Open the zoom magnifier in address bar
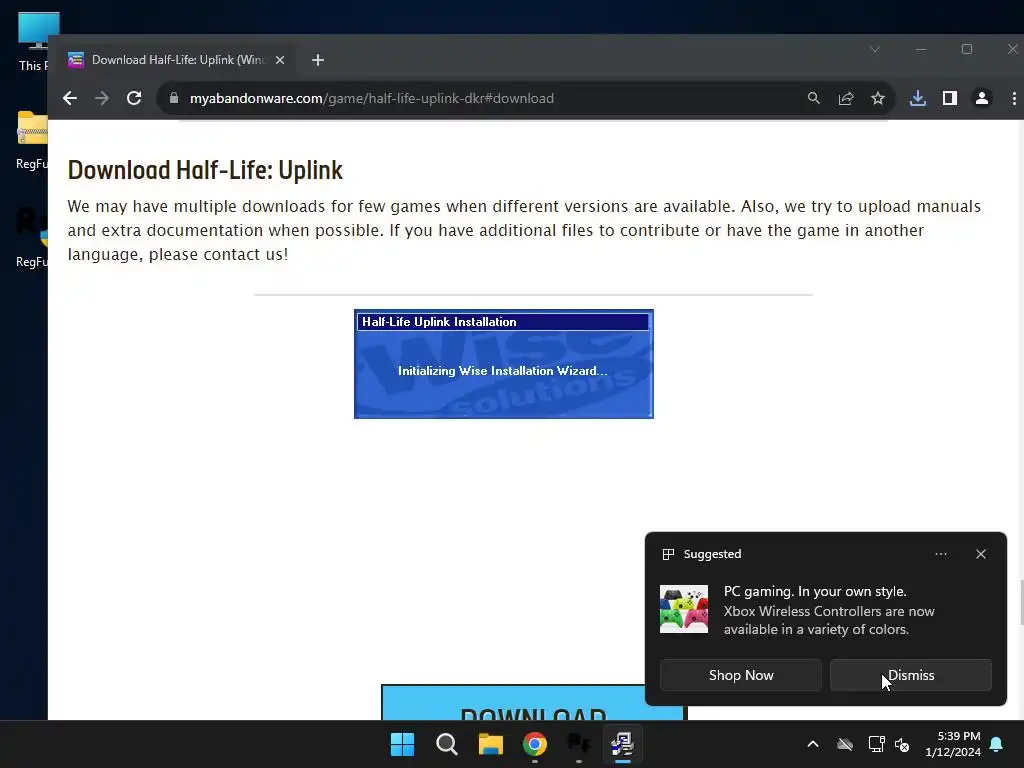The image size is (1024, 768). [814, 98]
